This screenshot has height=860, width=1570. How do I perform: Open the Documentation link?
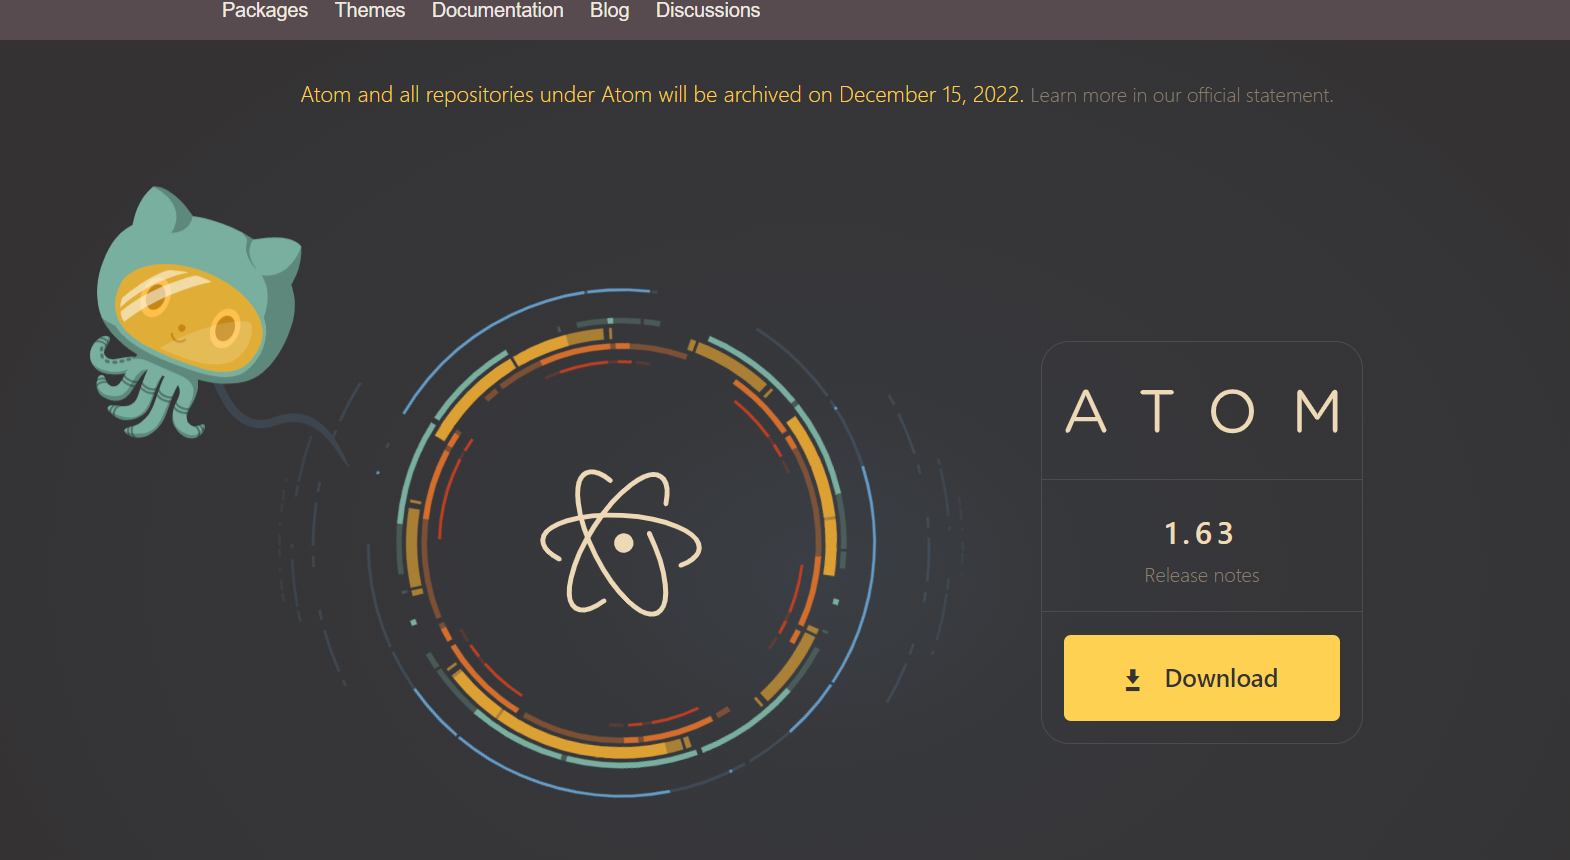[497, 10]
